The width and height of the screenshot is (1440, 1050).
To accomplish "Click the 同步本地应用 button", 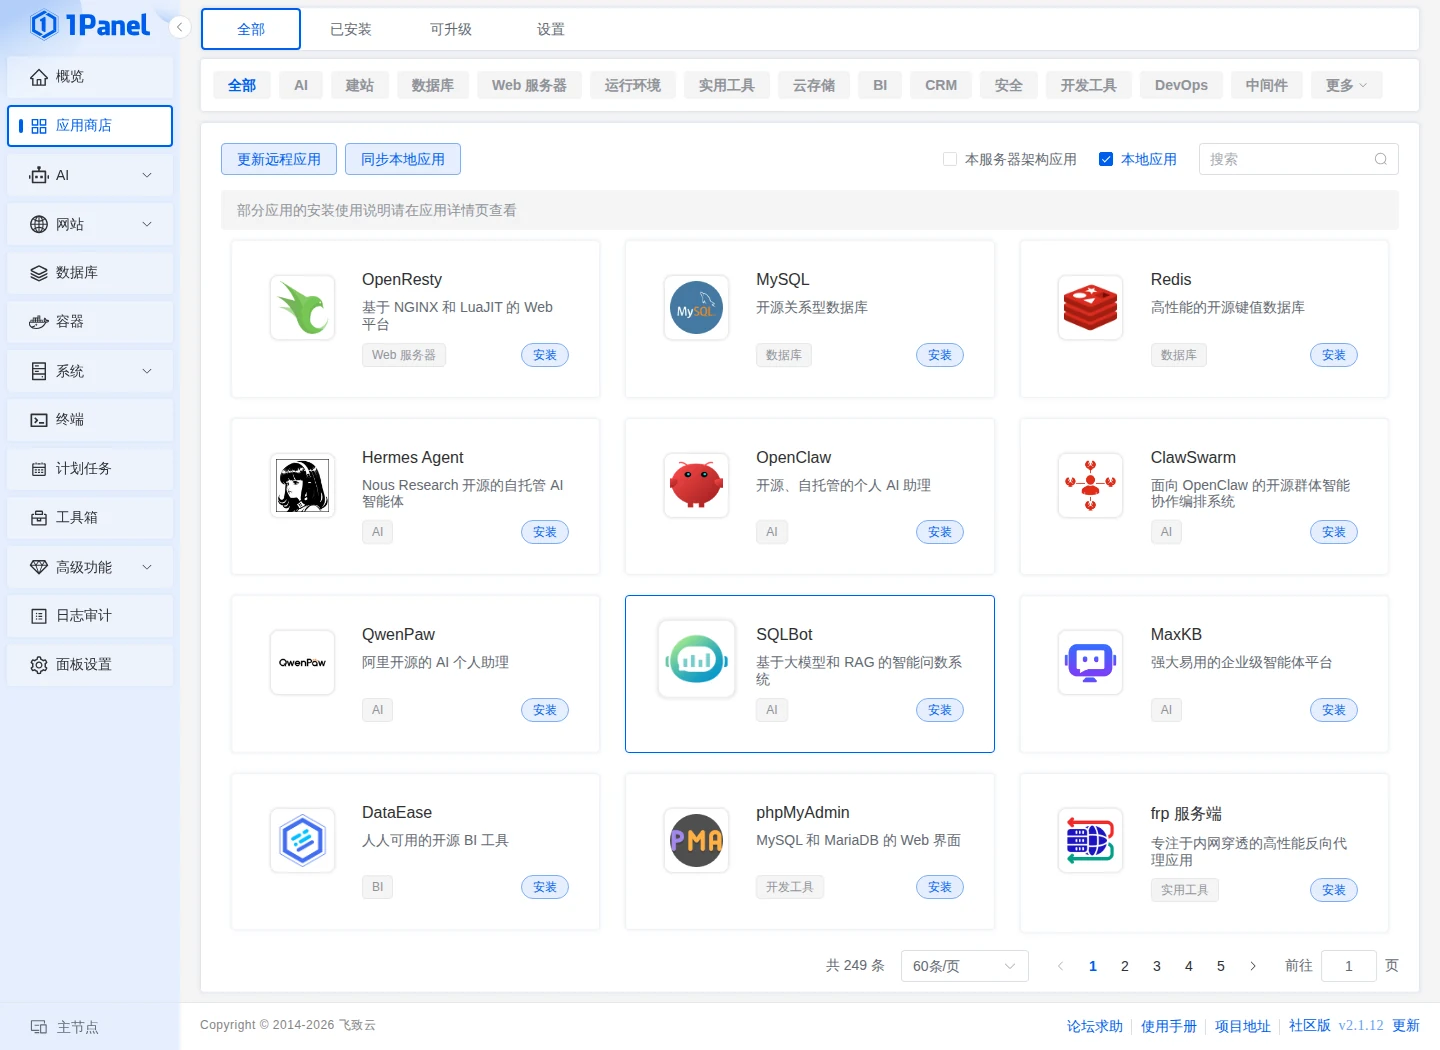I will [403, 159].
